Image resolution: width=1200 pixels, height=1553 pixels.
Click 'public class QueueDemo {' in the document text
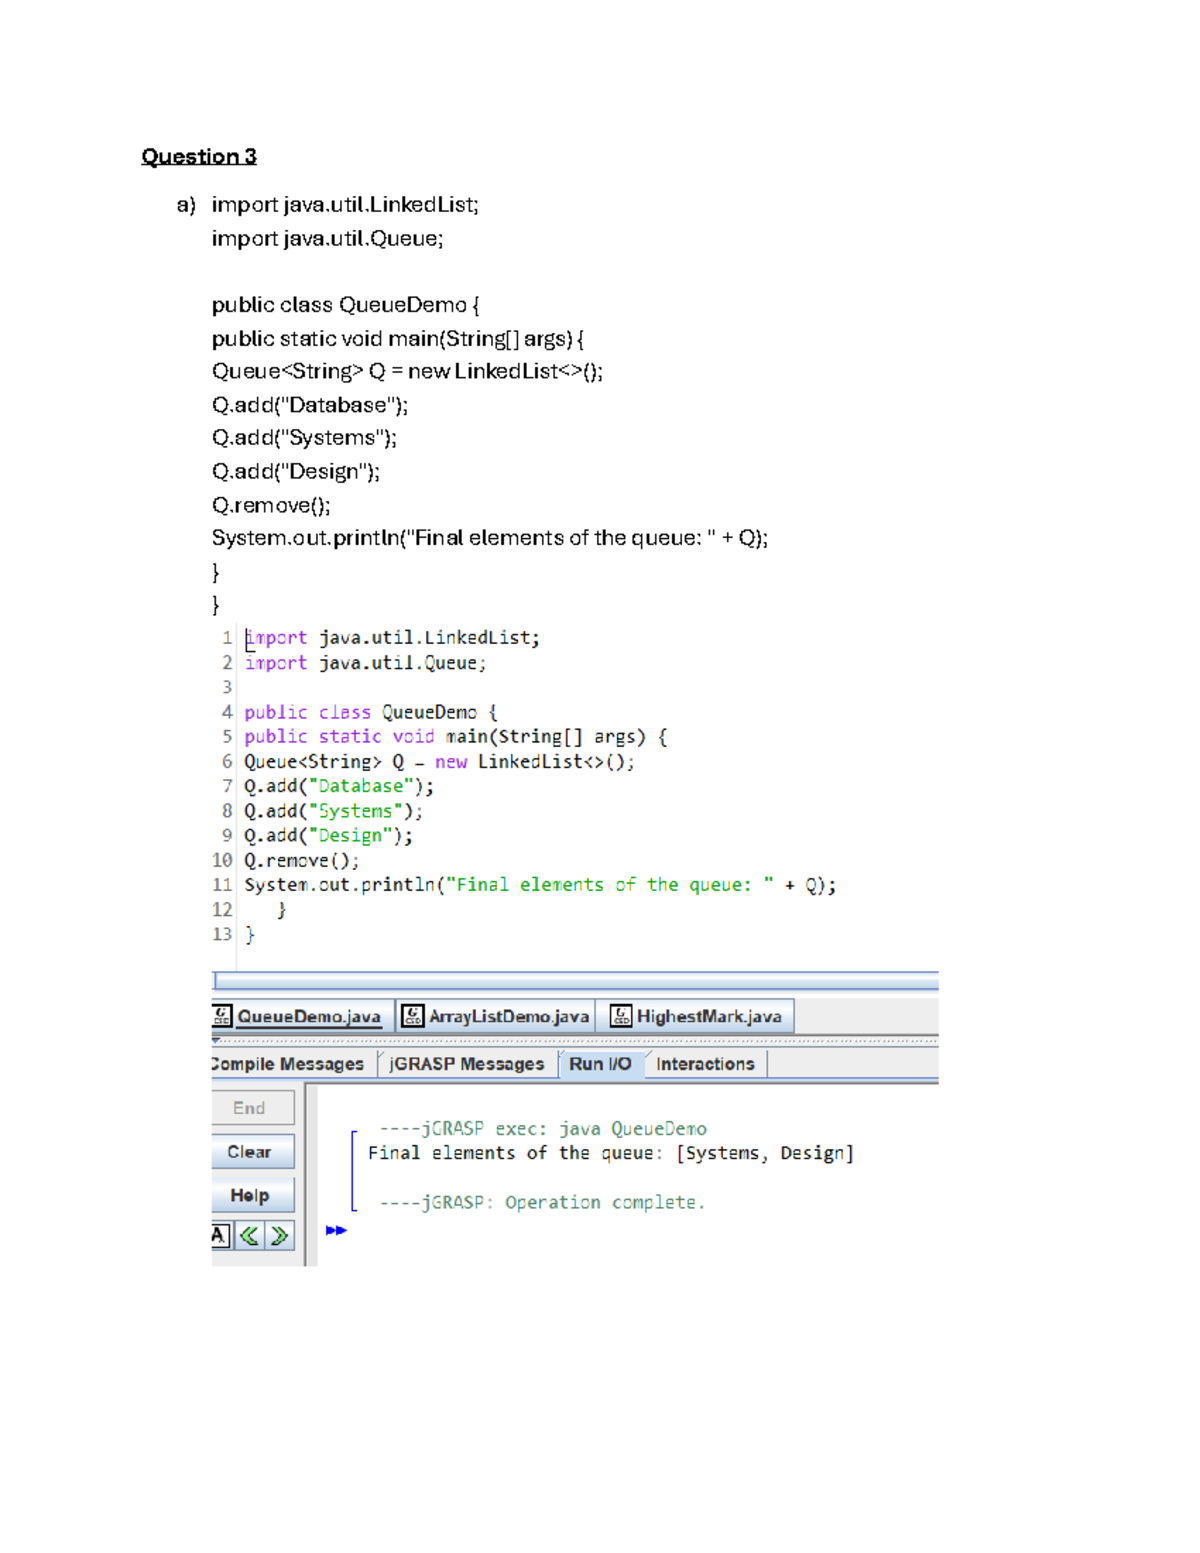click(x=346, y=305)
